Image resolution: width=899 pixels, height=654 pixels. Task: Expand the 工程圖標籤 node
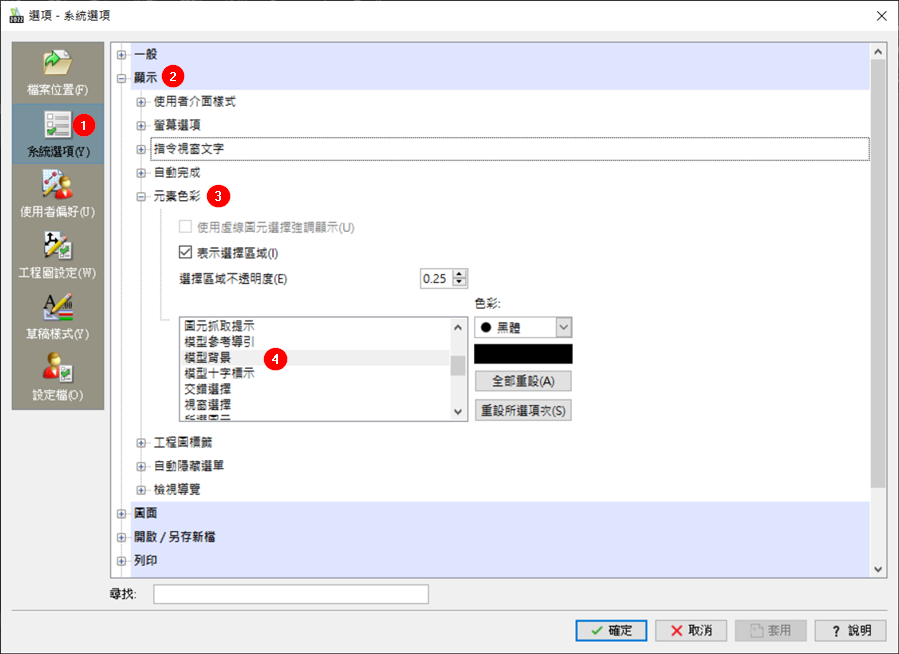coord(141,443)
